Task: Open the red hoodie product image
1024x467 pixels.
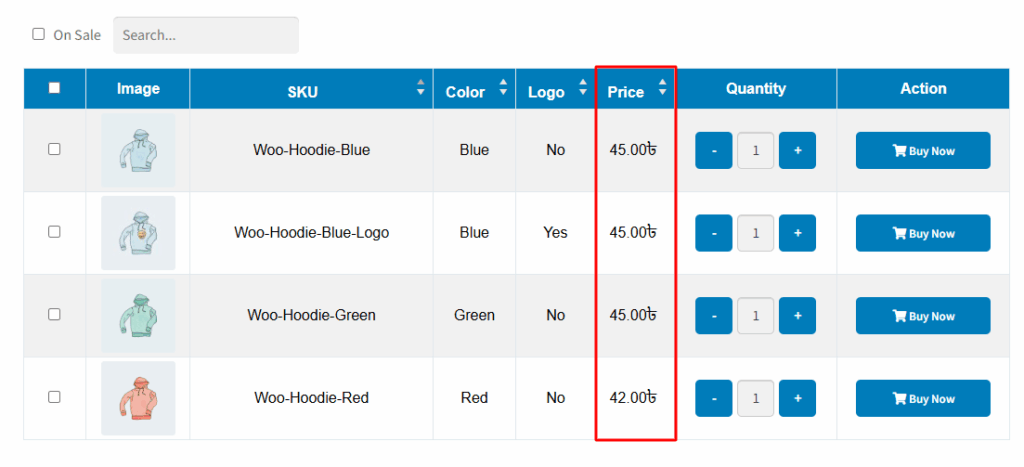Action: point(138,398)
